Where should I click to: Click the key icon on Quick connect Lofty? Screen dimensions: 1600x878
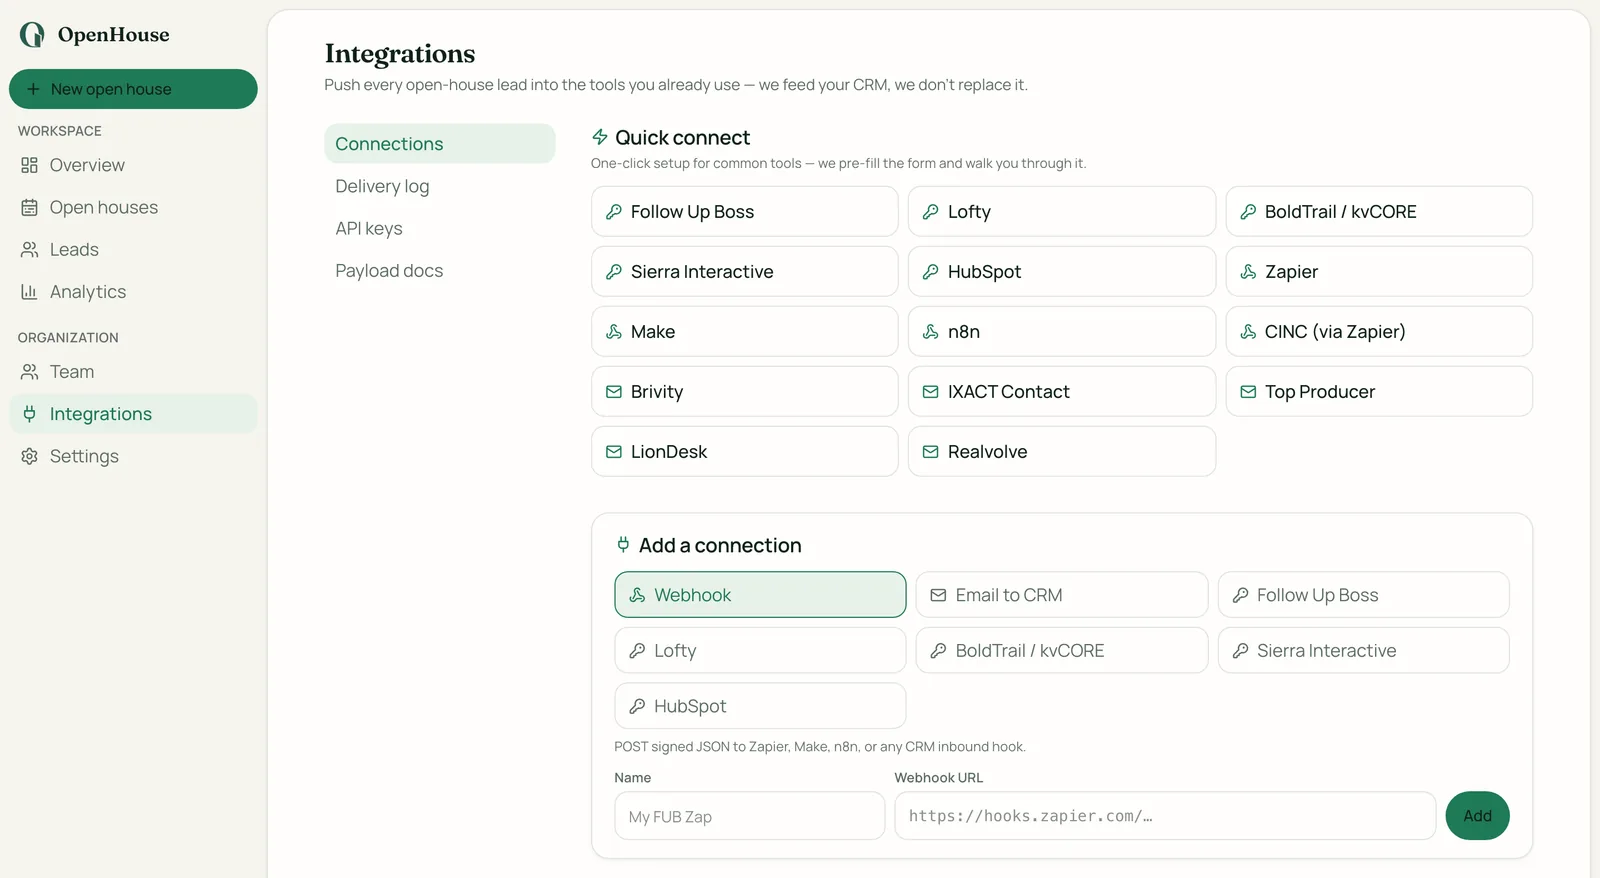pos(931,212)
